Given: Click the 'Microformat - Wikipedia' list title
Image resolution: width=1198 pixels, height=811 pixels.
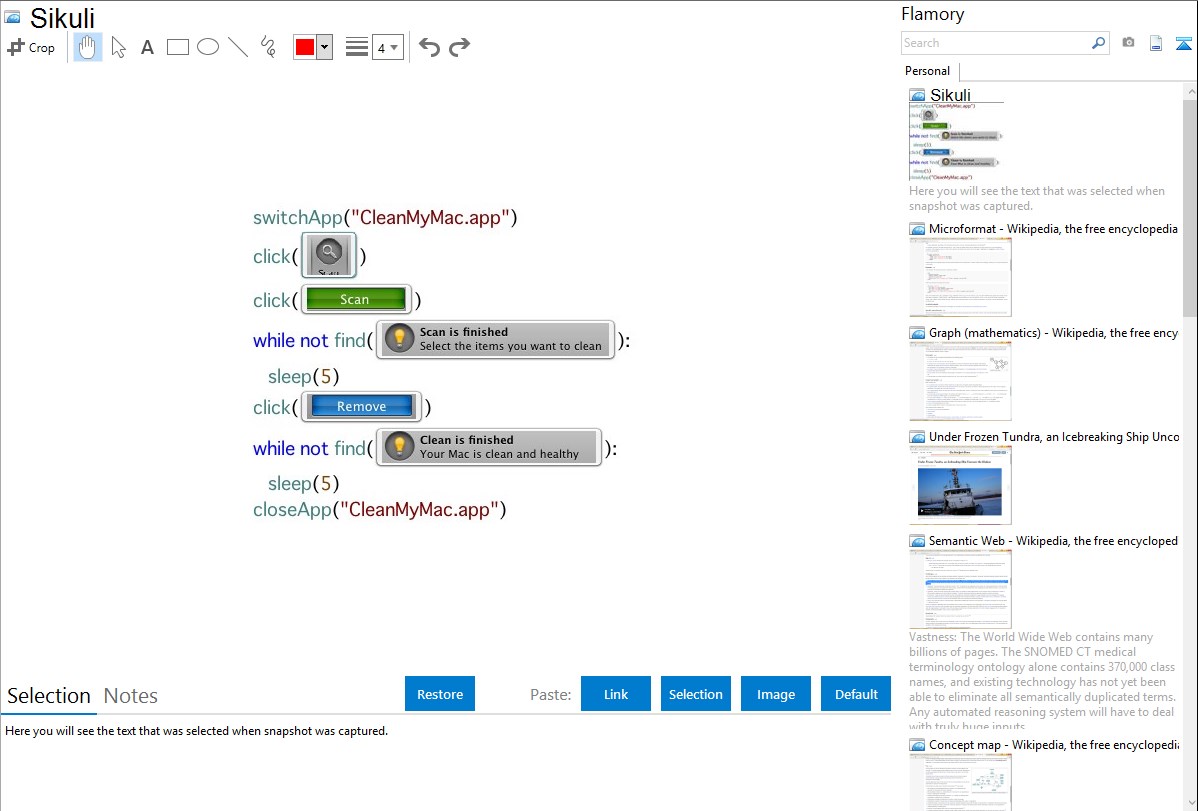Looking at the screenshot, I should pos(1053,229).
